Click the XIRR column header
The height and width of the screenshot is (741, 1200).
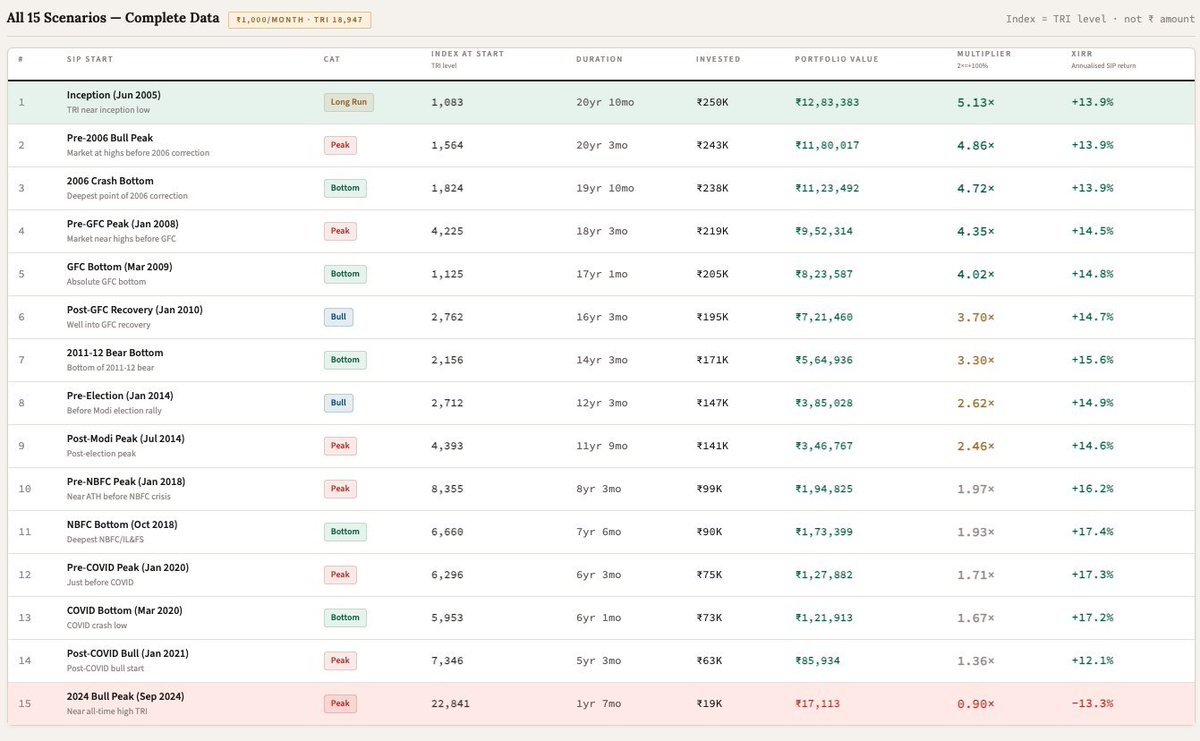click(x=1080, y=54)
